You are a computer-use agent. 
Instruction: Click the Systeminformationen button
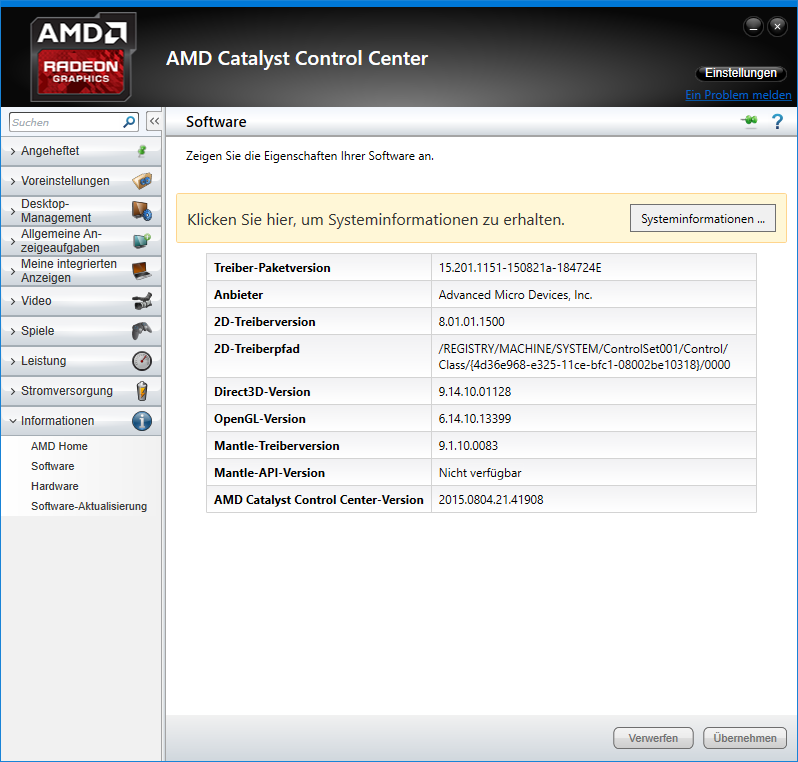pos(703,218)
